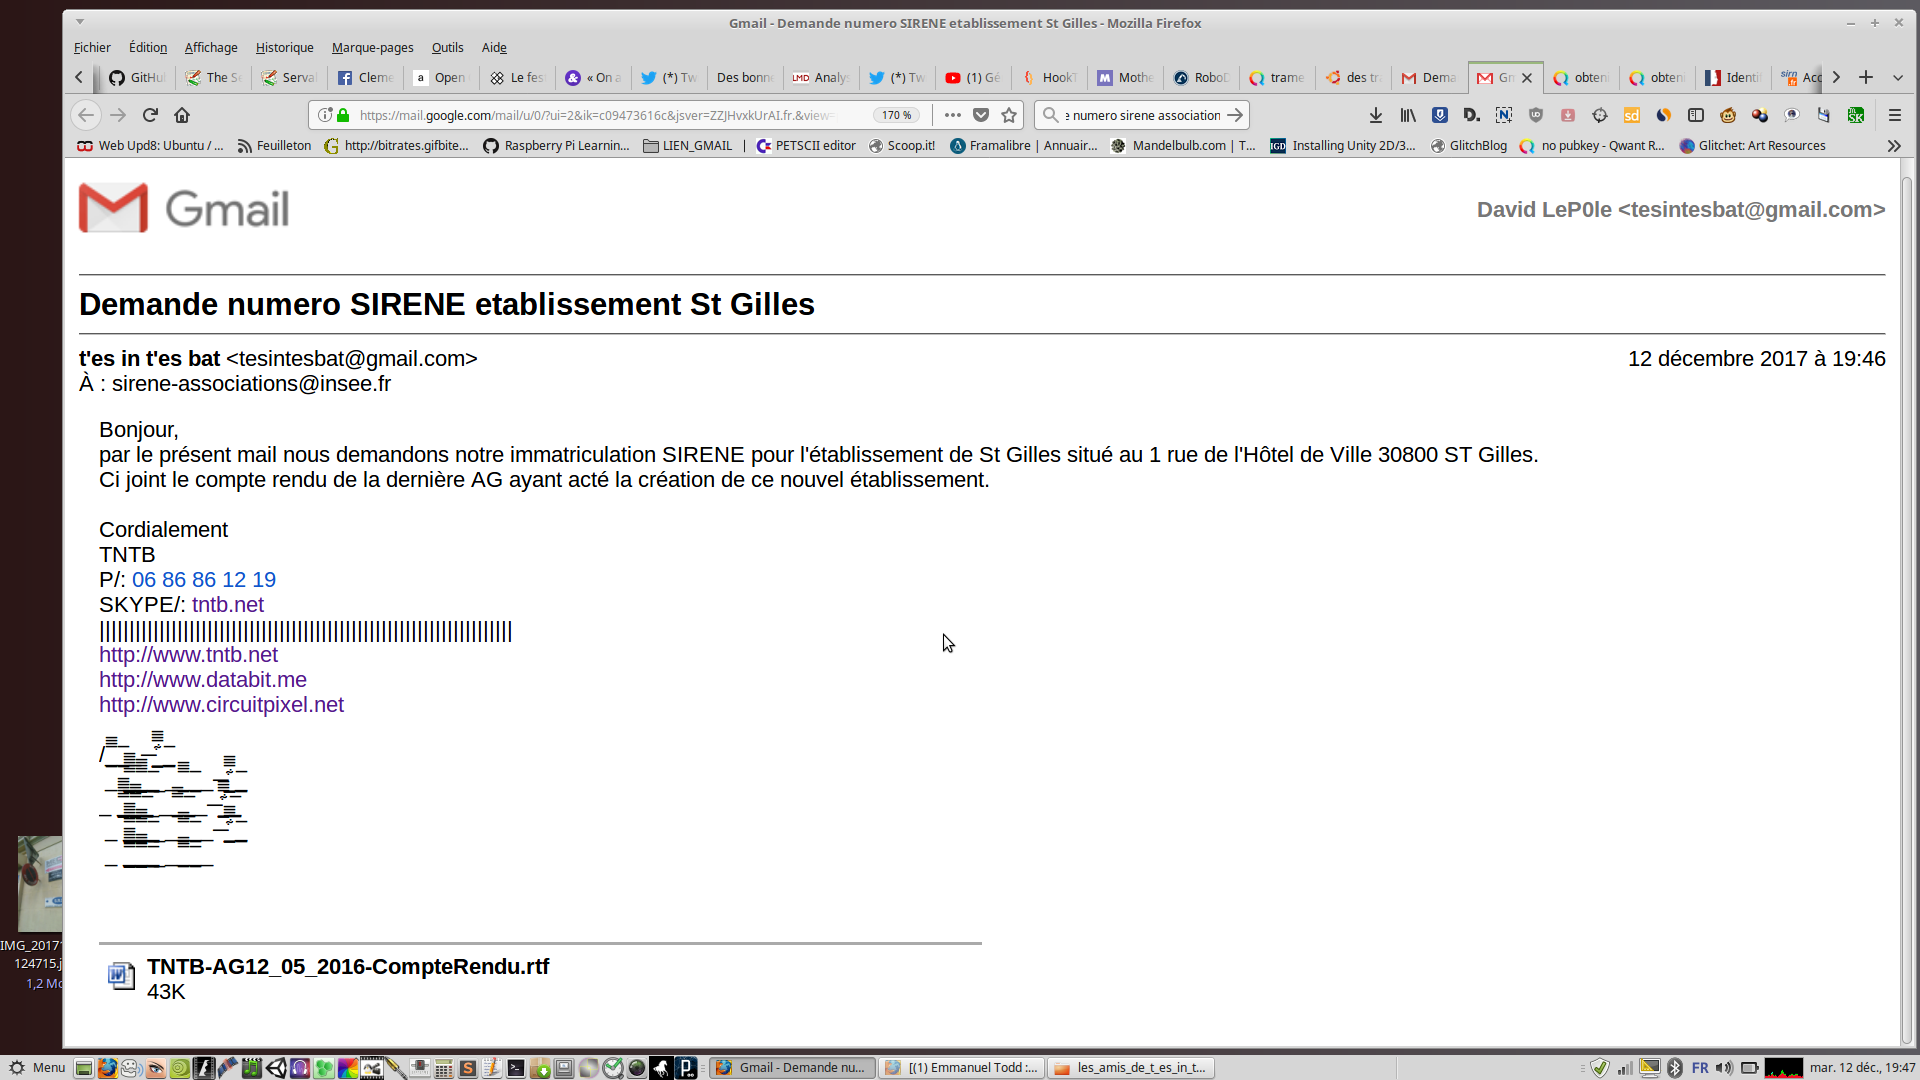Open page actions three-dot menu
Screen dimensions: 1920x1080
953,115
